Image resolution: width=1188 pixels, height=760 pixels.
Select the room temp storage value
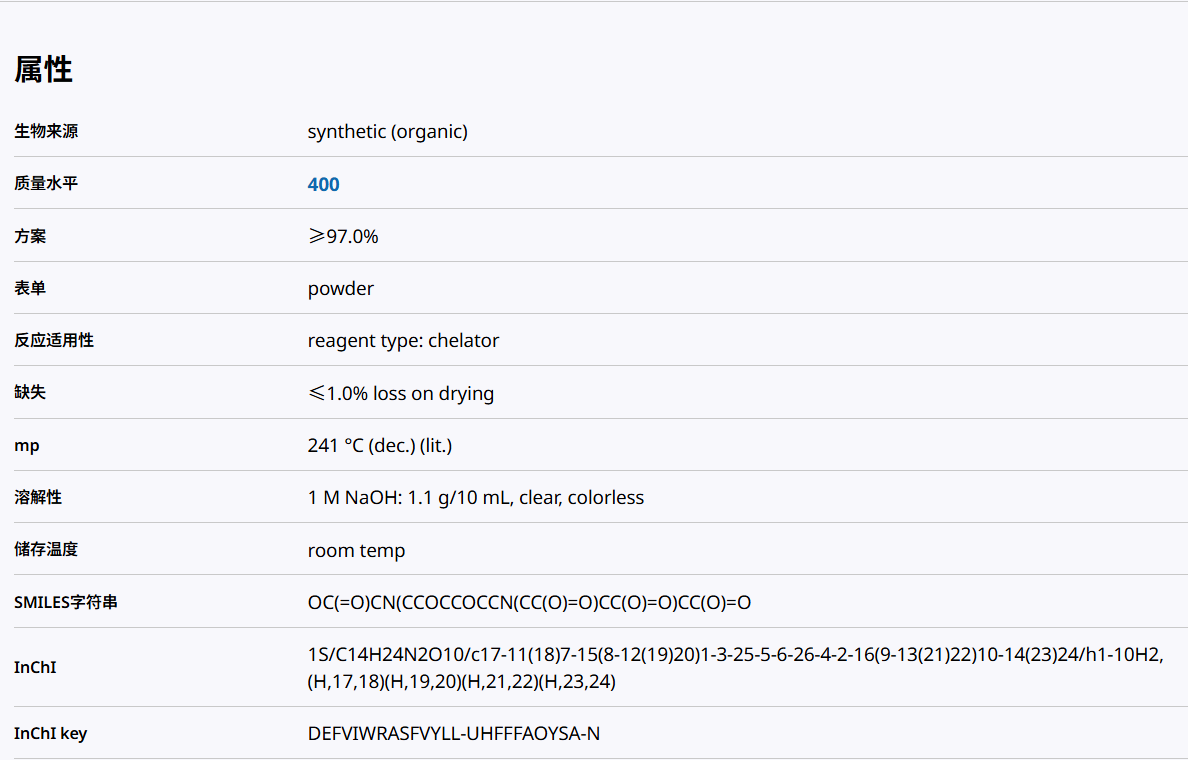click(x=356, y=550)
